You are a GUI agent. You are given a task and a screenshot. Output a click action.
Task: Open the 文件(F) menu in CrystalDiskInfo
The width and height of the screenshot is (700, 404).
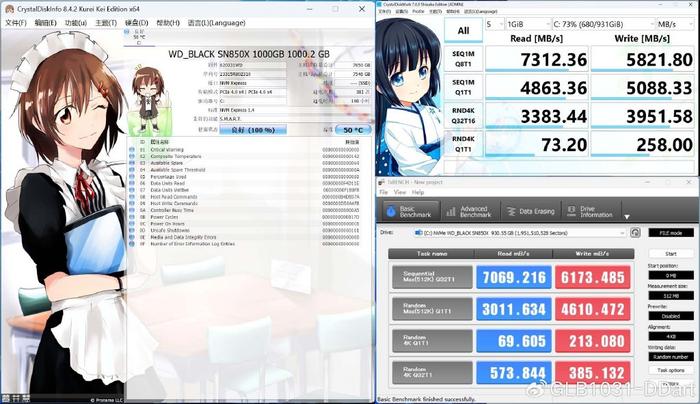(x=16, y=23)
